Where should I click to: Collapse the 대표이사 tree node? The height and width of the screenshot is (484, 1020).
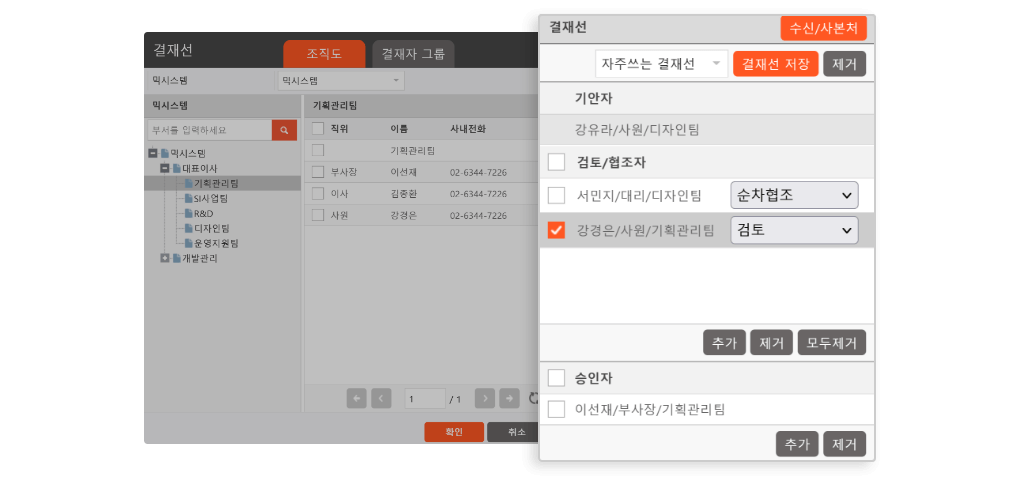click(165, 168)
